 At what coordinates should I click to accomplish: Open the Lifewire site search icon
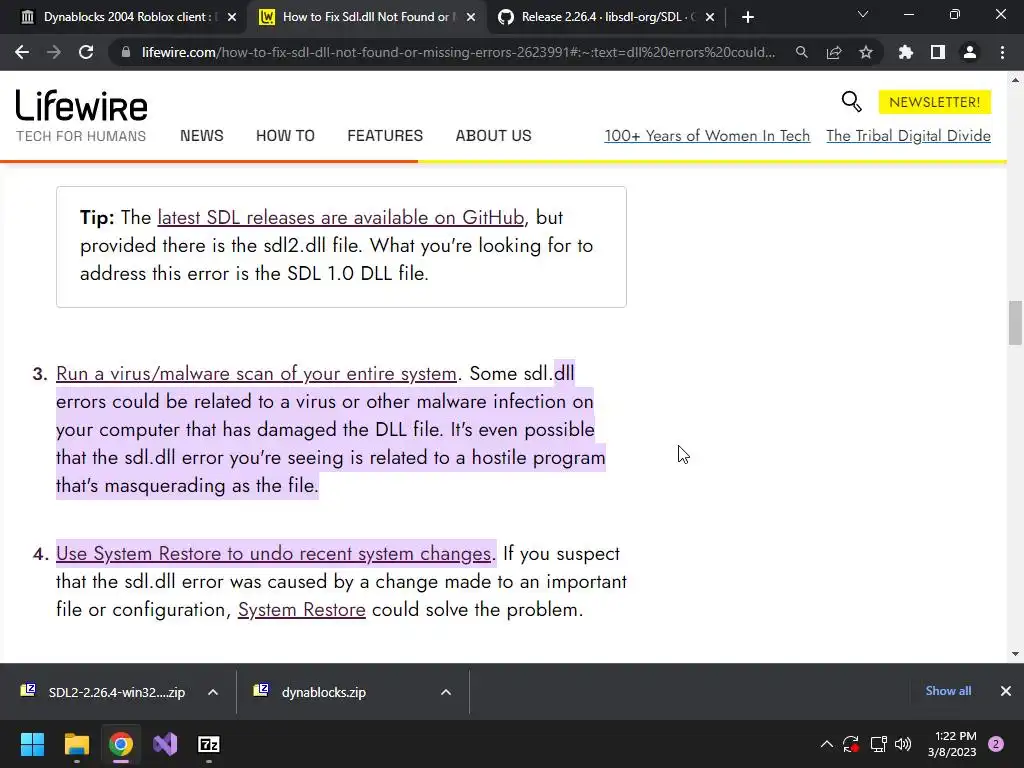852,101
